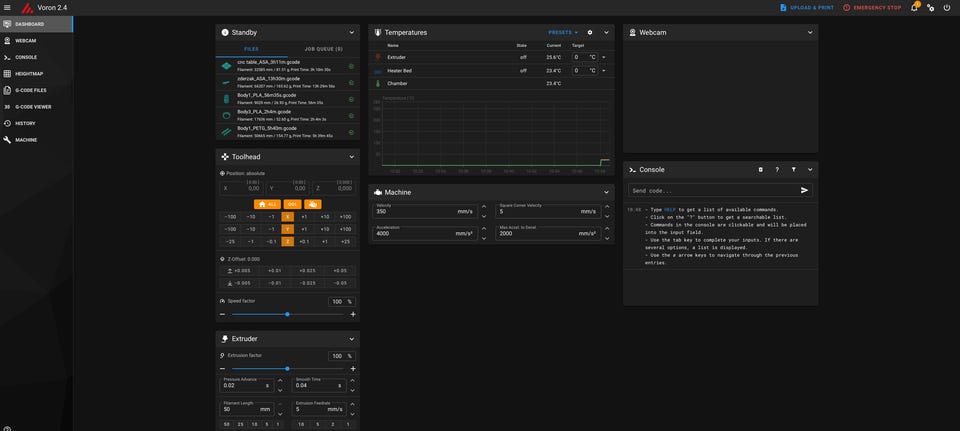960x431 pixels.
Task: Switch to the Job Queue tab
Action: [x=324, y=49]
